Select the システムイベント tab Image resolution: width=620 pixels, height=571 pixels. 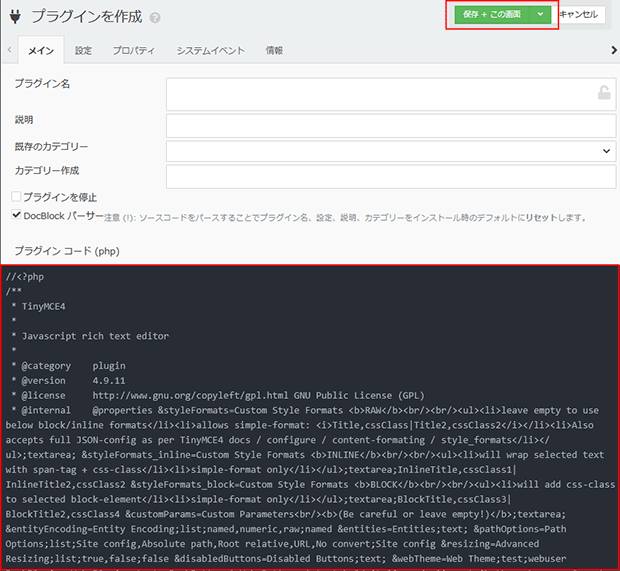[210, 50]
